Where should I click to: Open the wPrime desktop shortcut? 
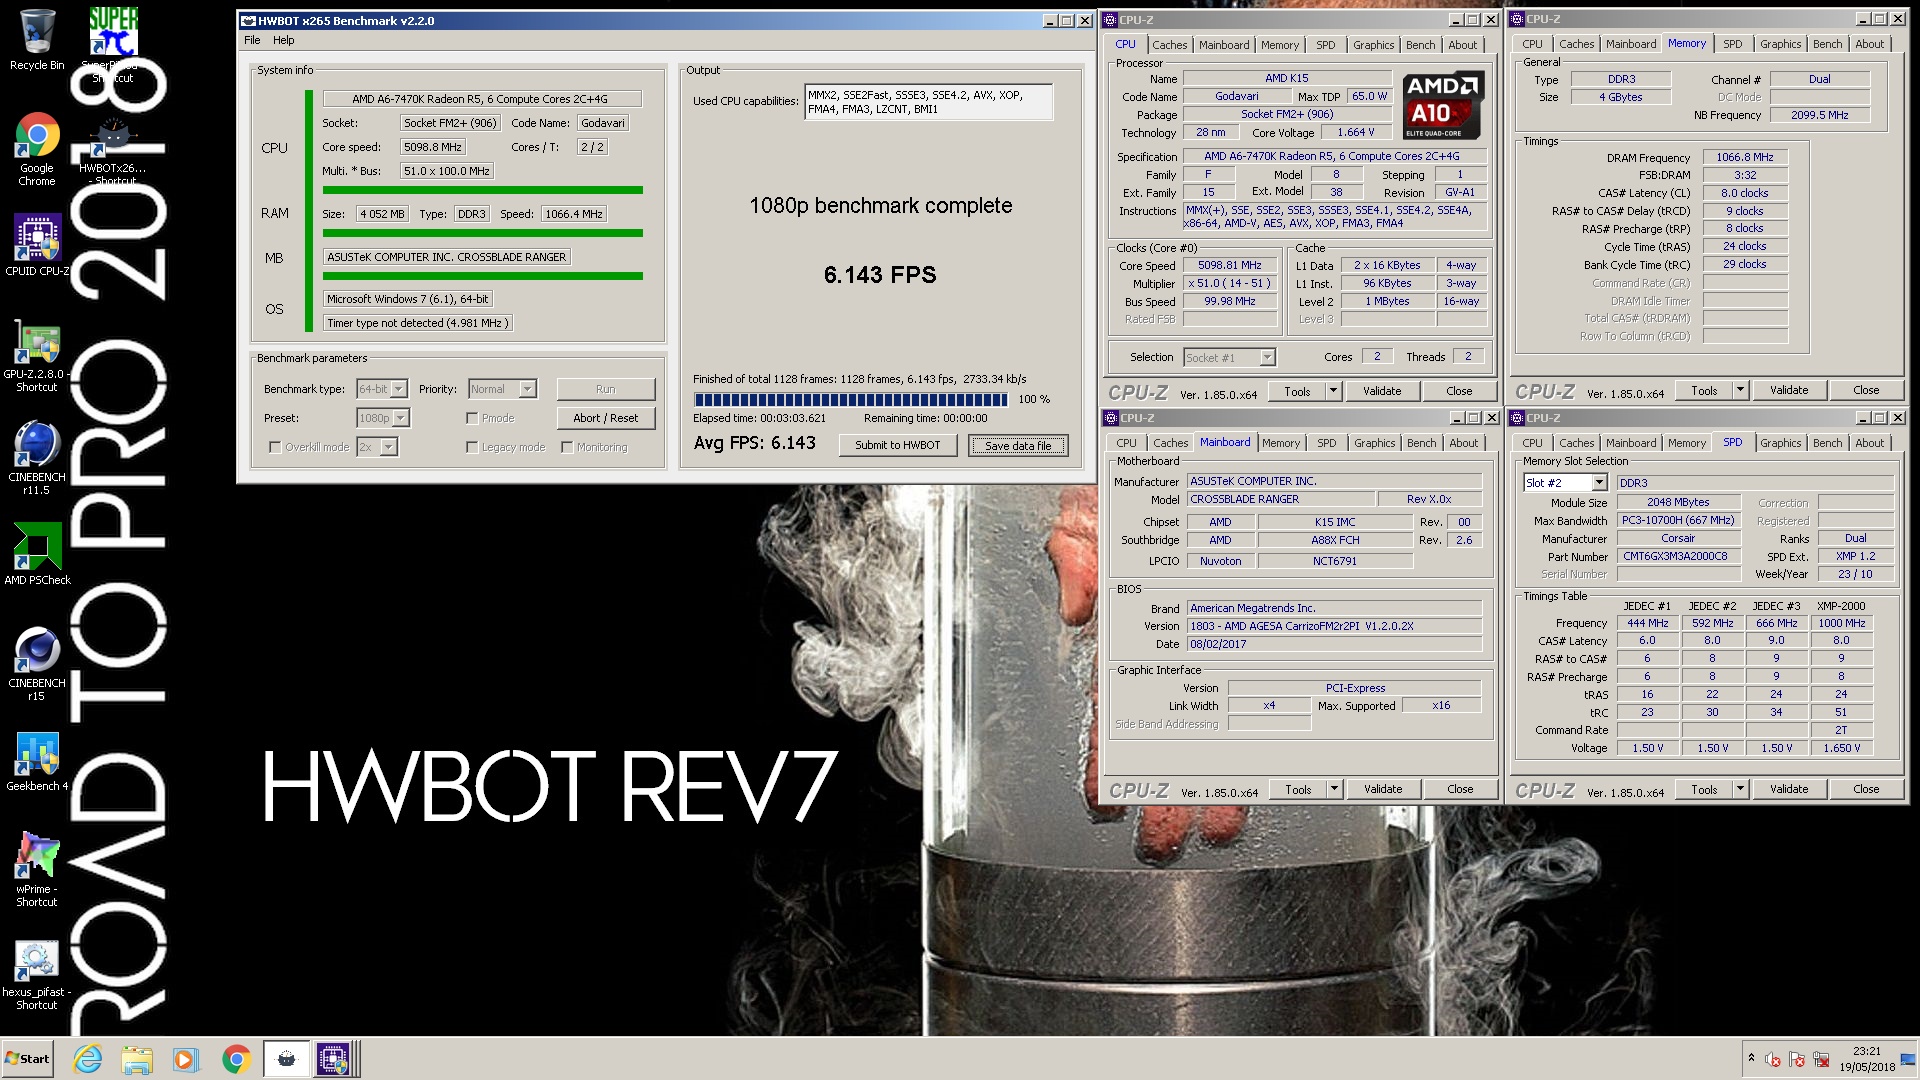pyautogui.click(x=37, y=869)
